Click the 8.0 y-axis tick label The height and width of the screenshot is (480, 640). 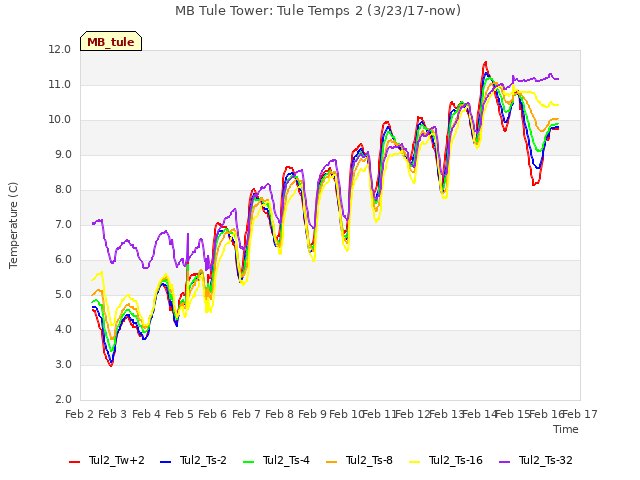point(62,190)
